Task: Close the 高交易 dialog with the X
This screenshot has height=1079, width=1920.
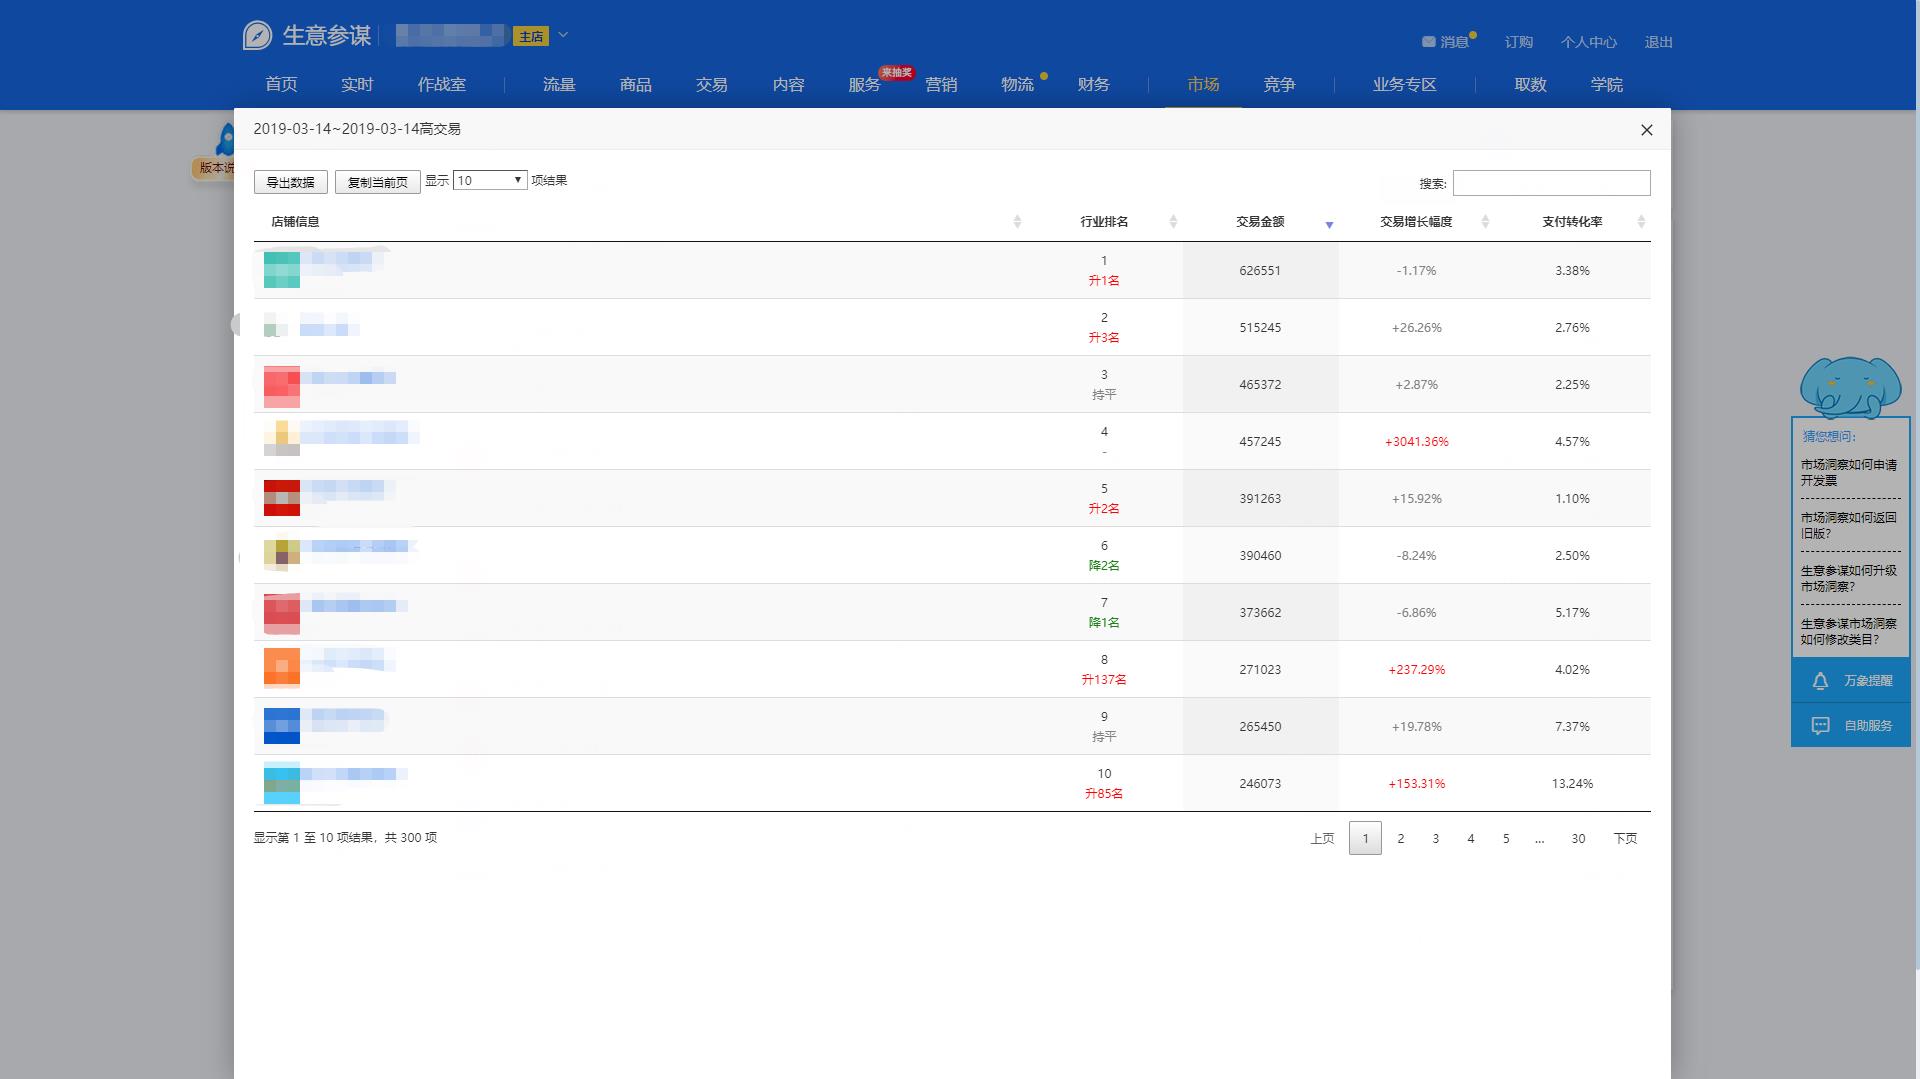Action: 1646,130
